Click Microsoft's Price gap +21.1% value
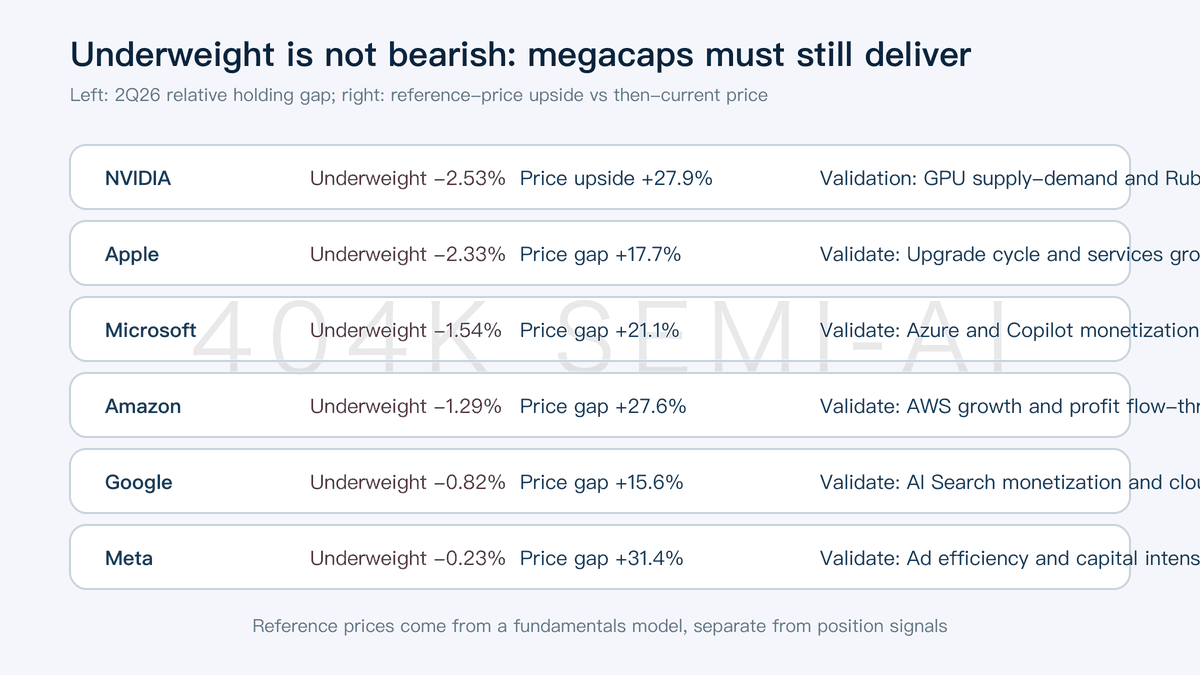This screenshot has height=675, width=1200. pyautogui.click(x=600, y=330)
